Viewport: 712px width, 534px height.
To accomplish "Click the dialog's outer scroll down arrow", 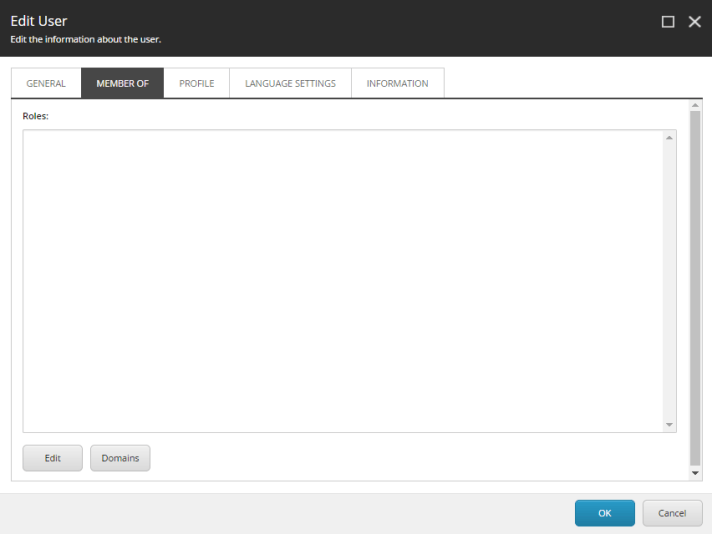I will point(695,472).
